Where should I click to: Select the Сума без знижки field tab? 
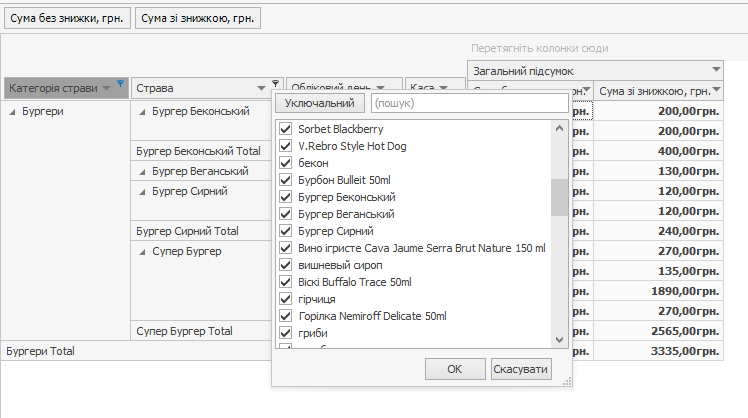click(67, 19)
